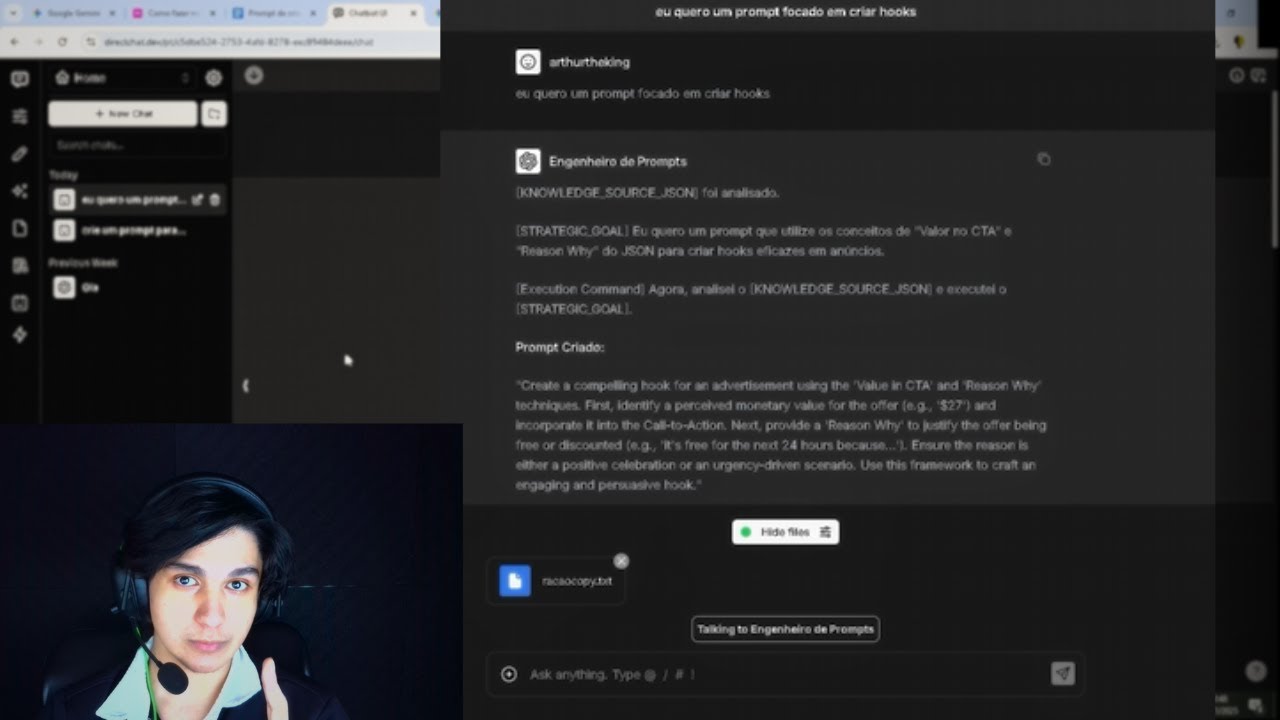
Task: Open the arthurtheking user avatar
Action: (528, 62)
